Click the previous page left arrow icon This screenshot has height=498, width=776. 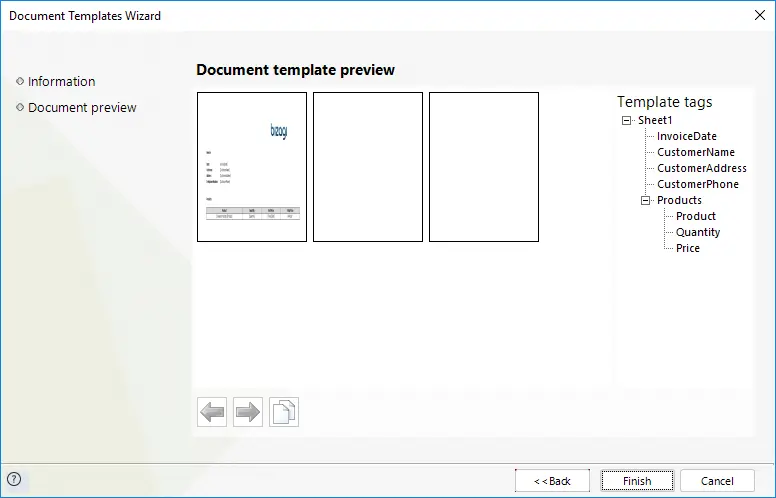click(212, 412)
